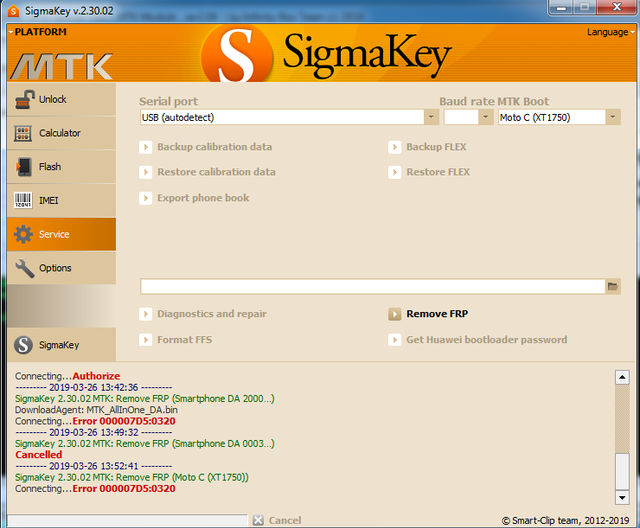Screen dimensions: 640x528
Task: Open the Baud rate dropdown arrow
Action: click(x=485, y=118)
